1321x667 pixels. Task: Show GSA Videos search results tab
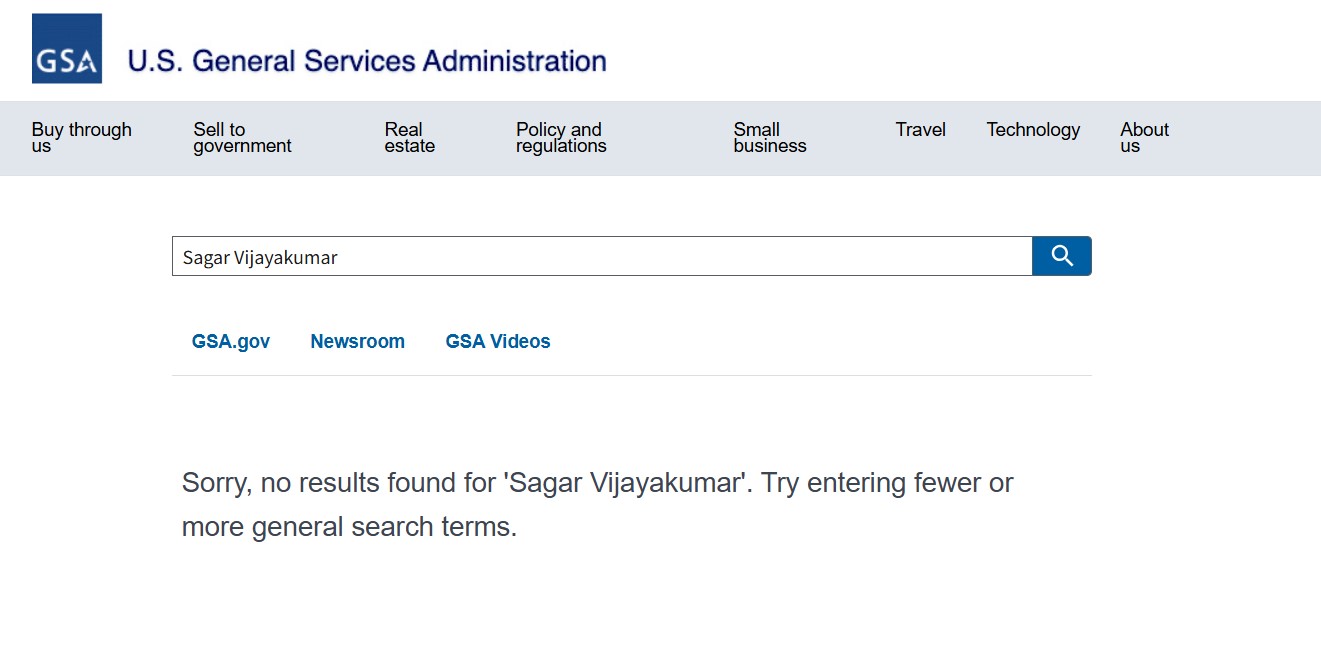click(x=498, y=342)
